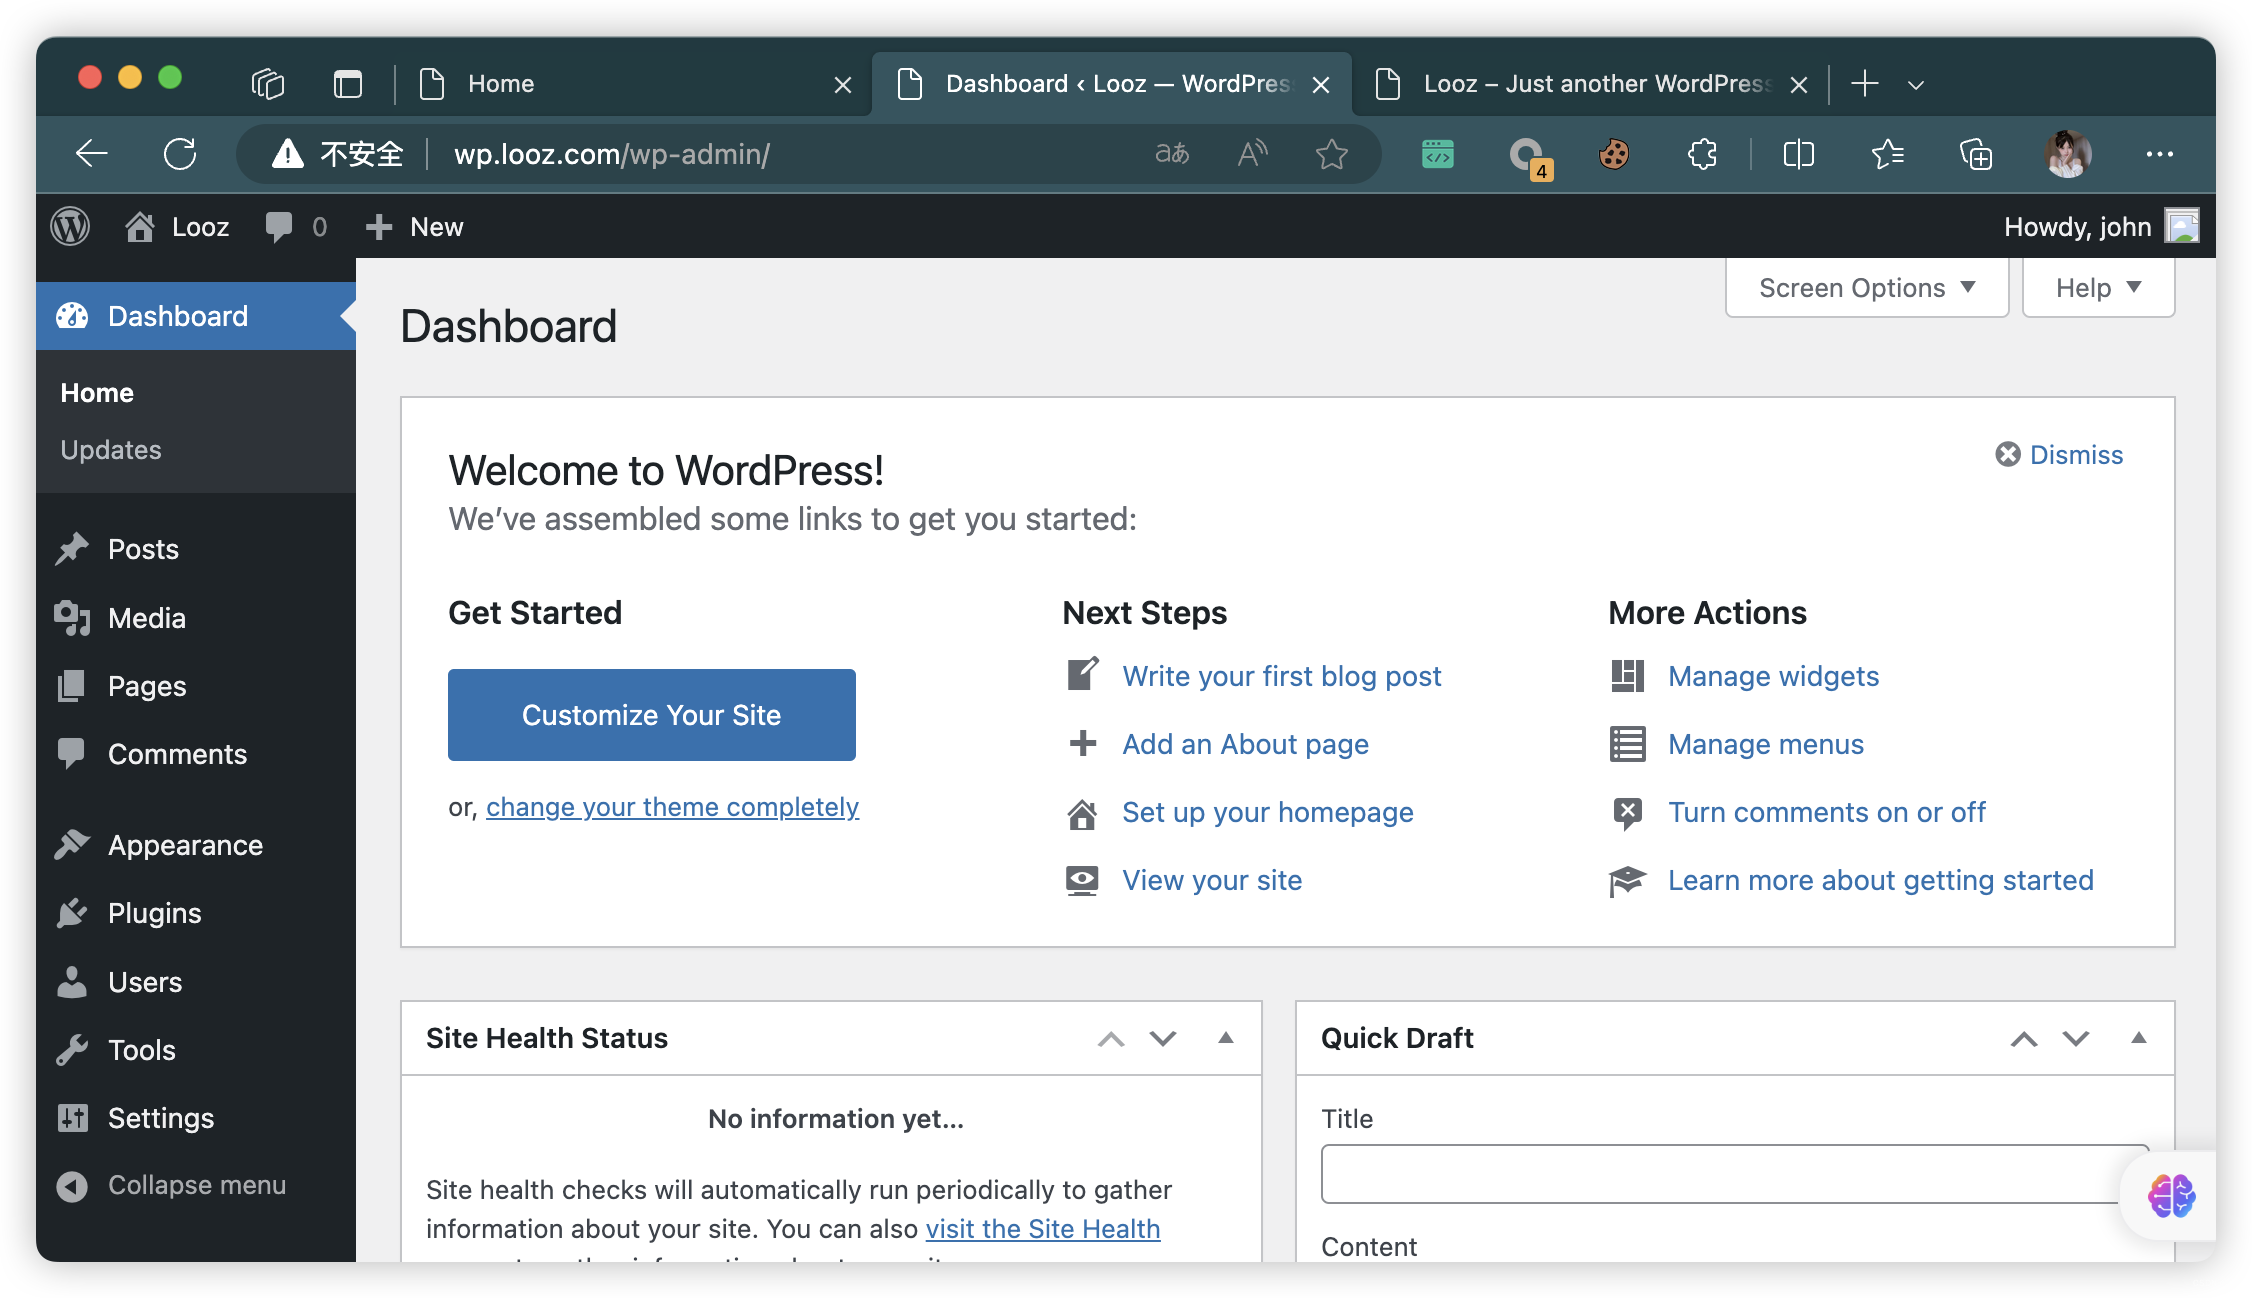Open the green code extension icon

point(1438,154)
